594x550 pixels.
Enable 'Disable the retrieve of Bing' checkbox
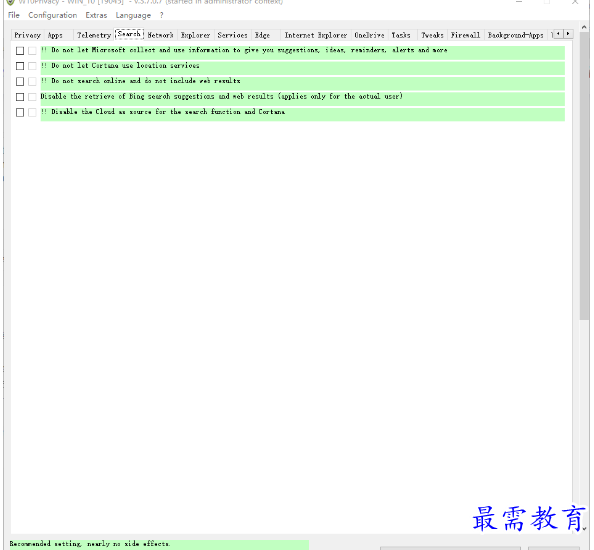pos(20,97)
